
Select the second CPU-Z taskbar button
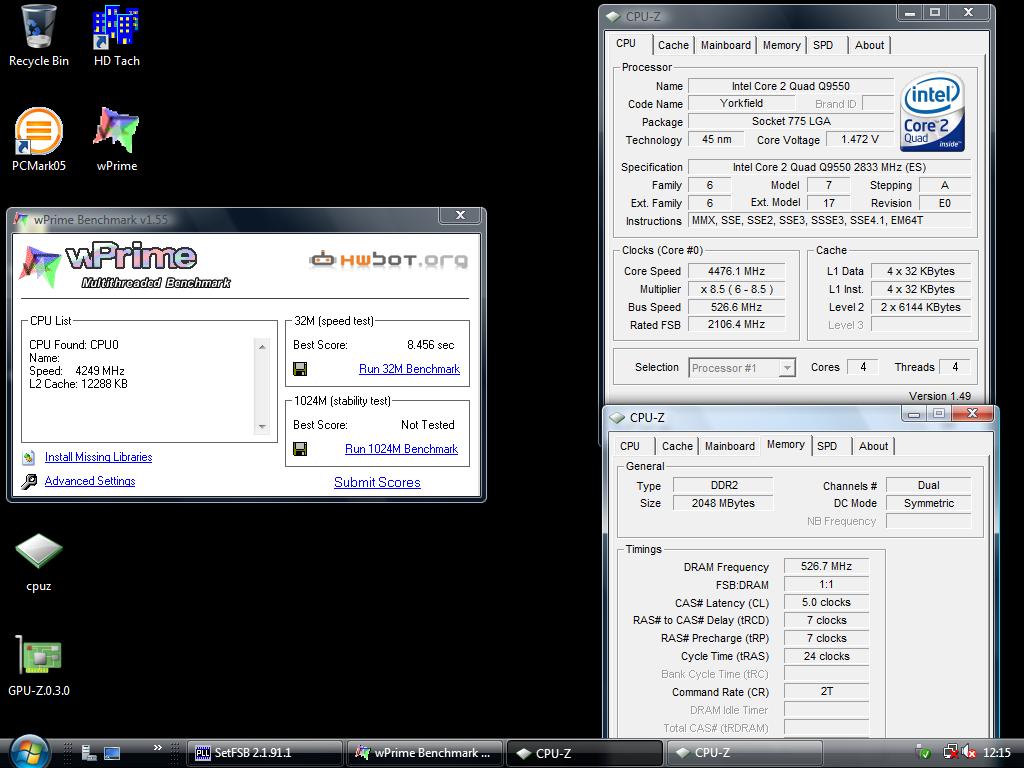(x=744, y=753)
